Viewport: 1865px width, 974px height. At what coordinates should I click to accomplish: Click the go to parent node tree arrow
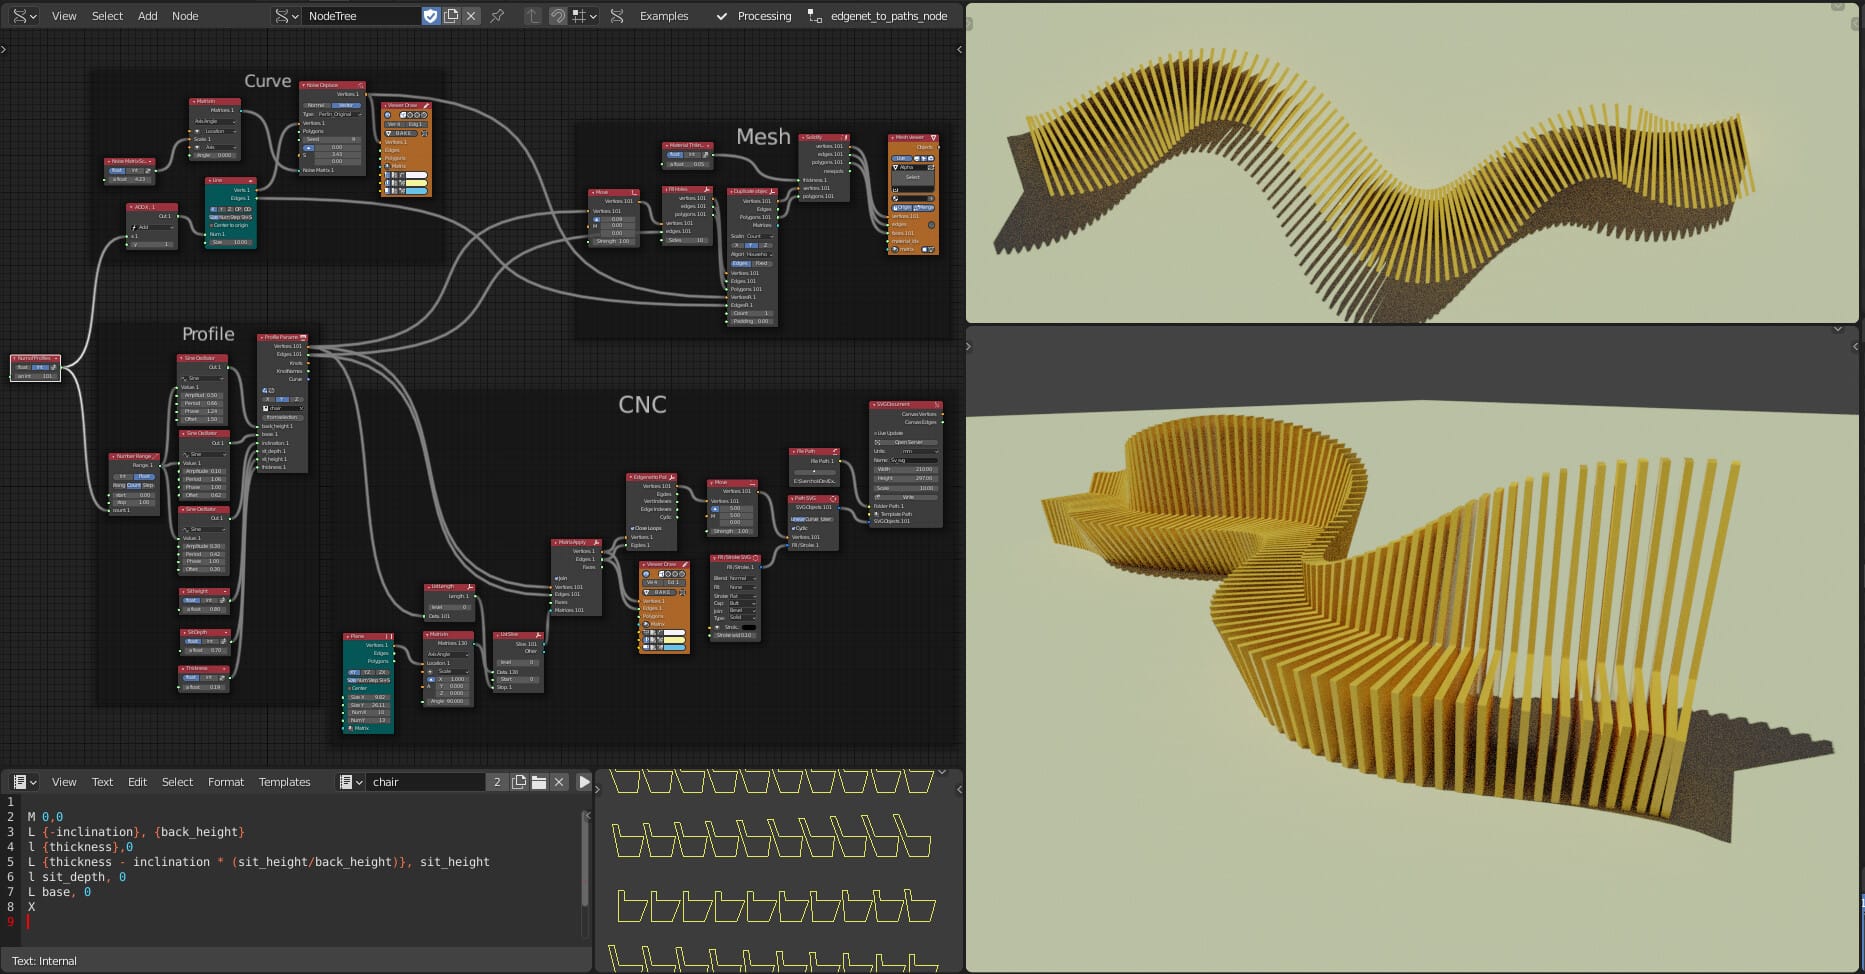[533, 16]
